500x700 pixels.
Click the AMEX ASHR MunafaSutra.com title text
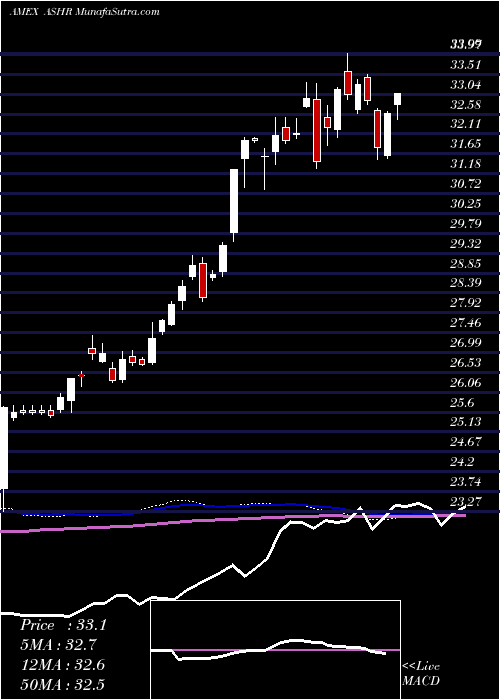click(84, 11)
